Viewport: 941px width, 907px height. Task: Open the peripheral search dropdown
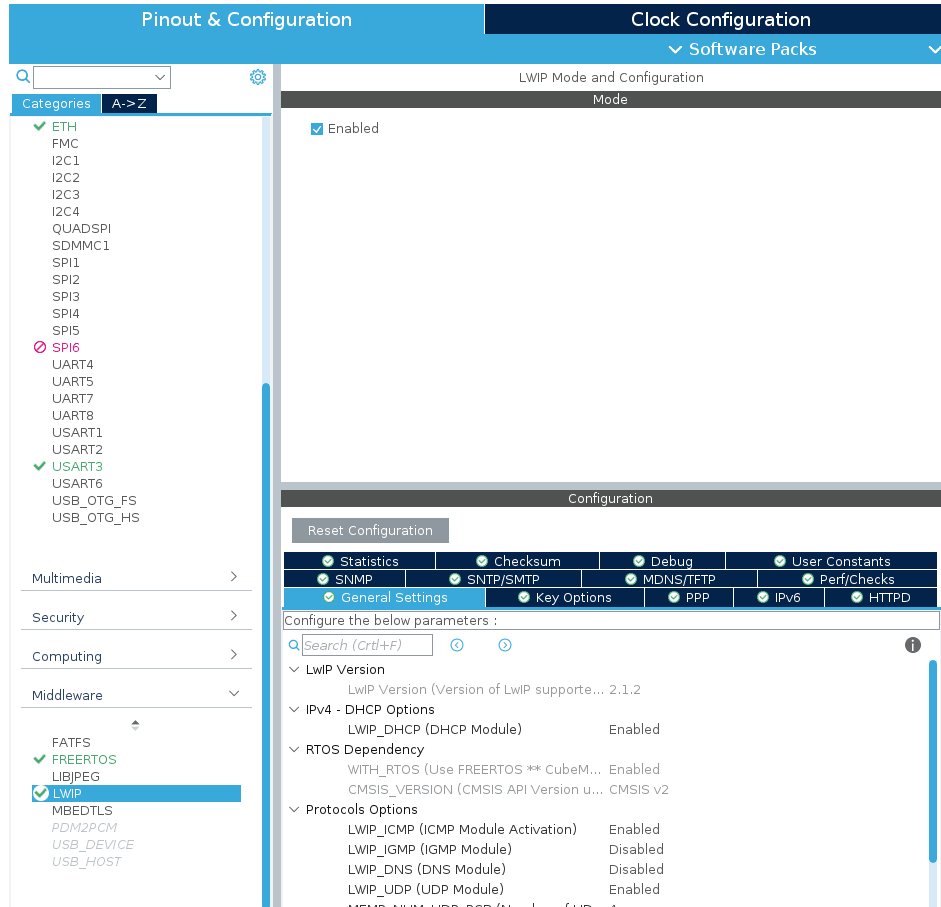(160, 77)
